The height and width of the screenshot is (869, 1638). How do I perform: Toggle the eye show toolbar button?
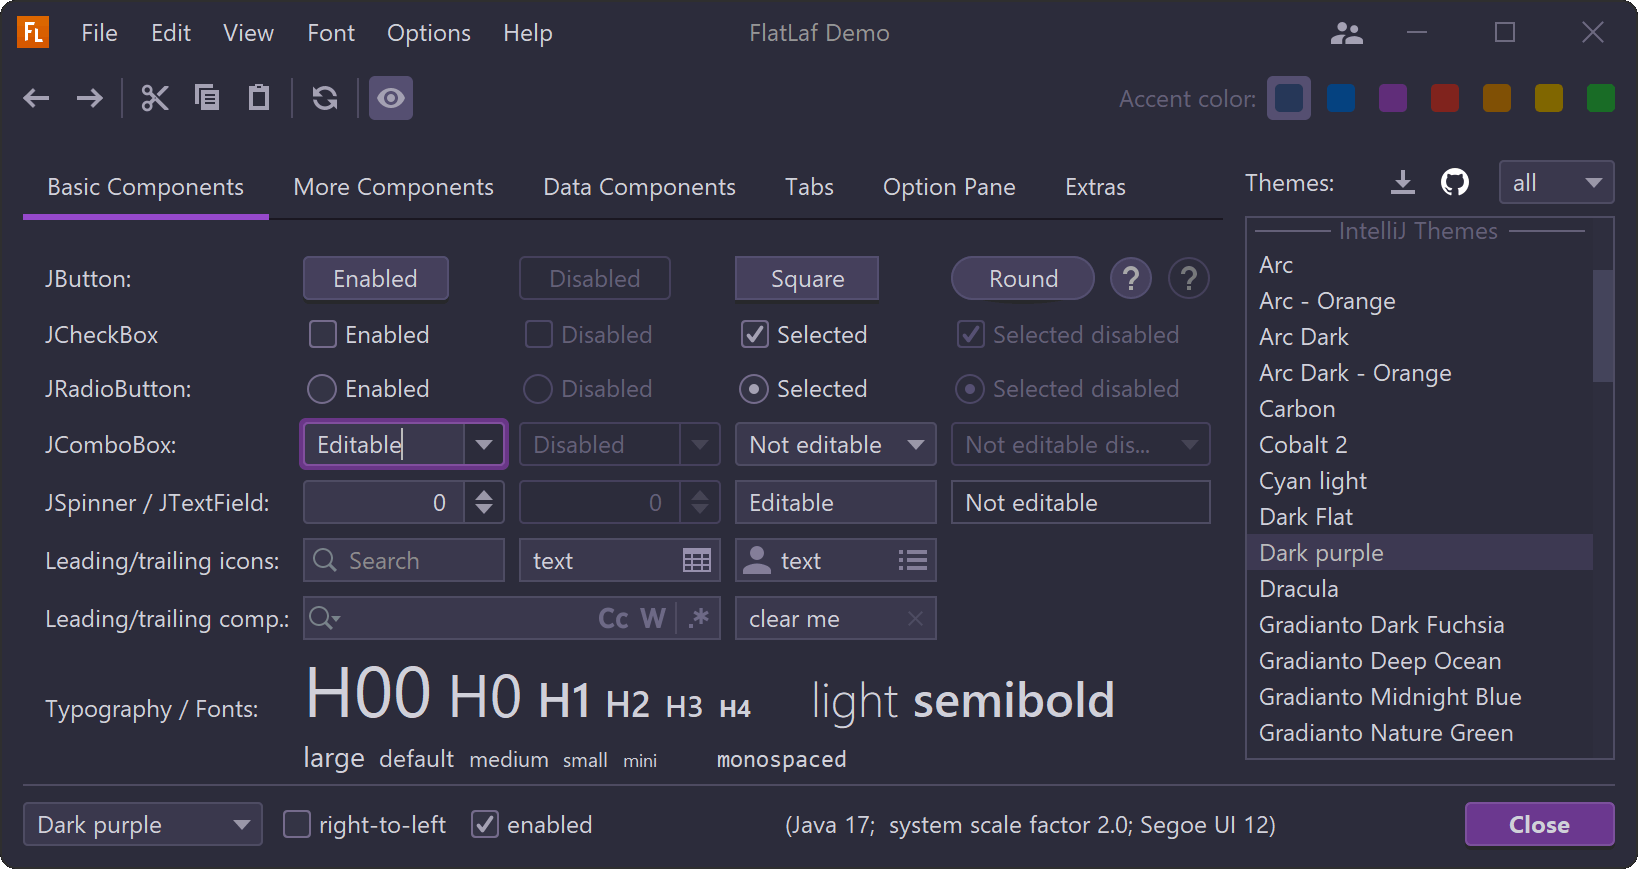point(391,98)
